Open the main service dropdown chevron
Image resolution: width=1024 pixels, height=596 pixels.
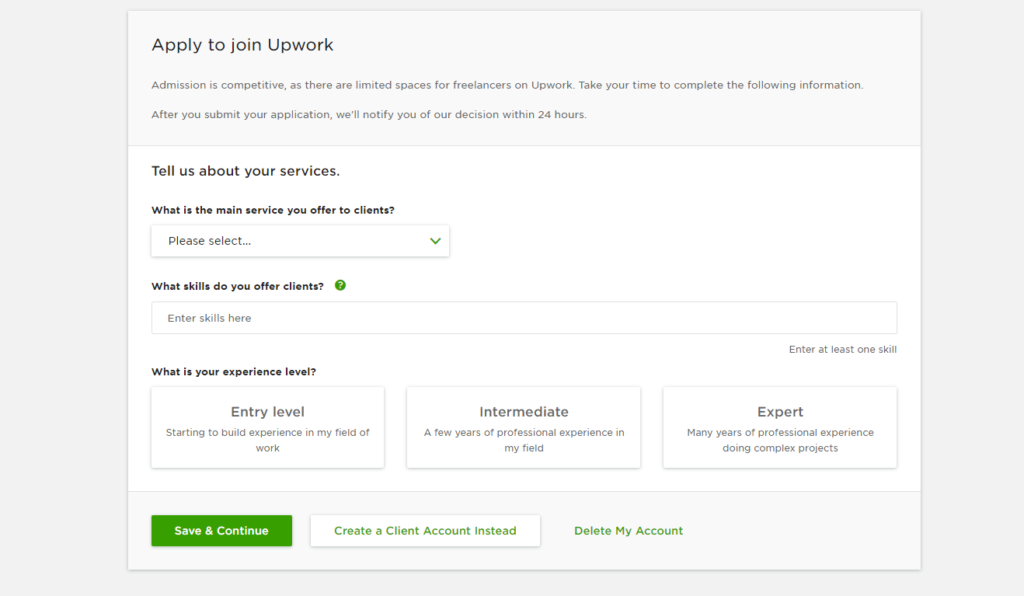[435, 241]
